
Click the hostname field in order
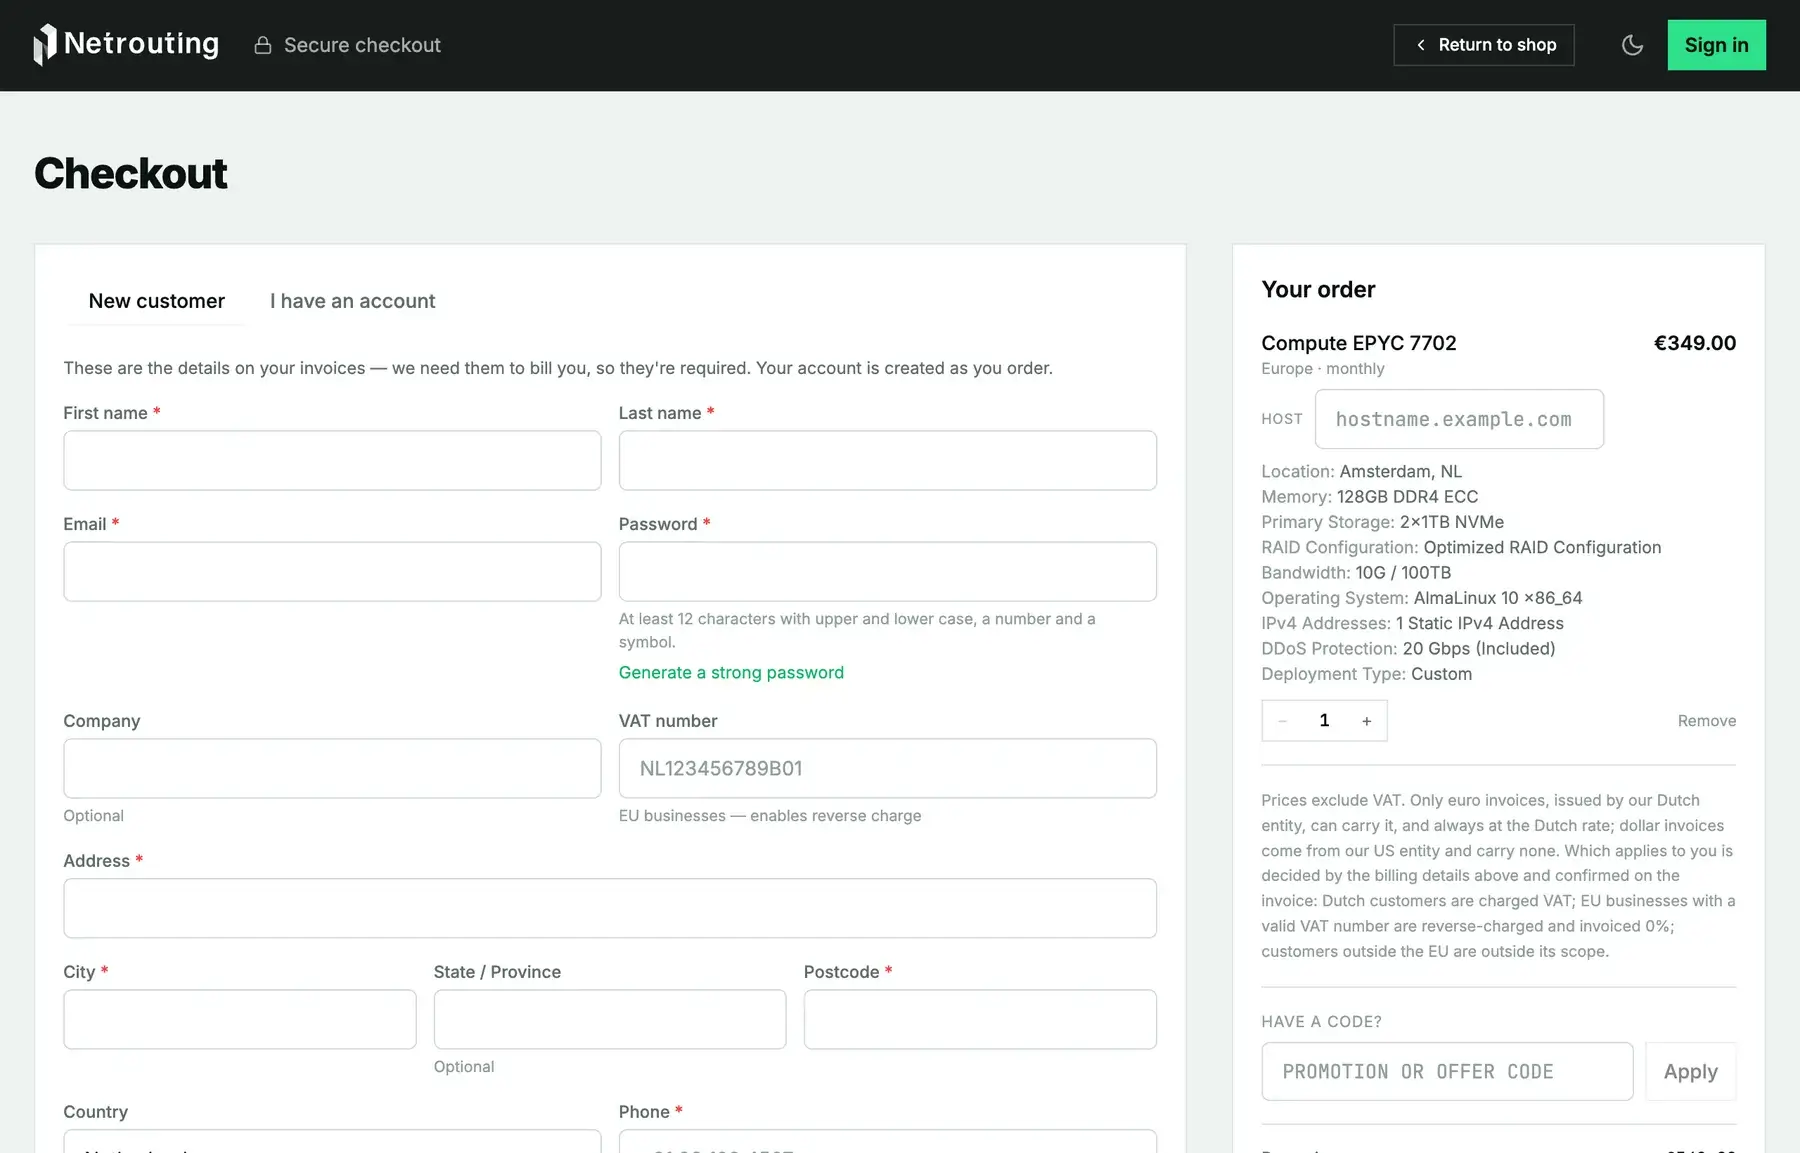pyautogui.click(x=1459, y=419)
